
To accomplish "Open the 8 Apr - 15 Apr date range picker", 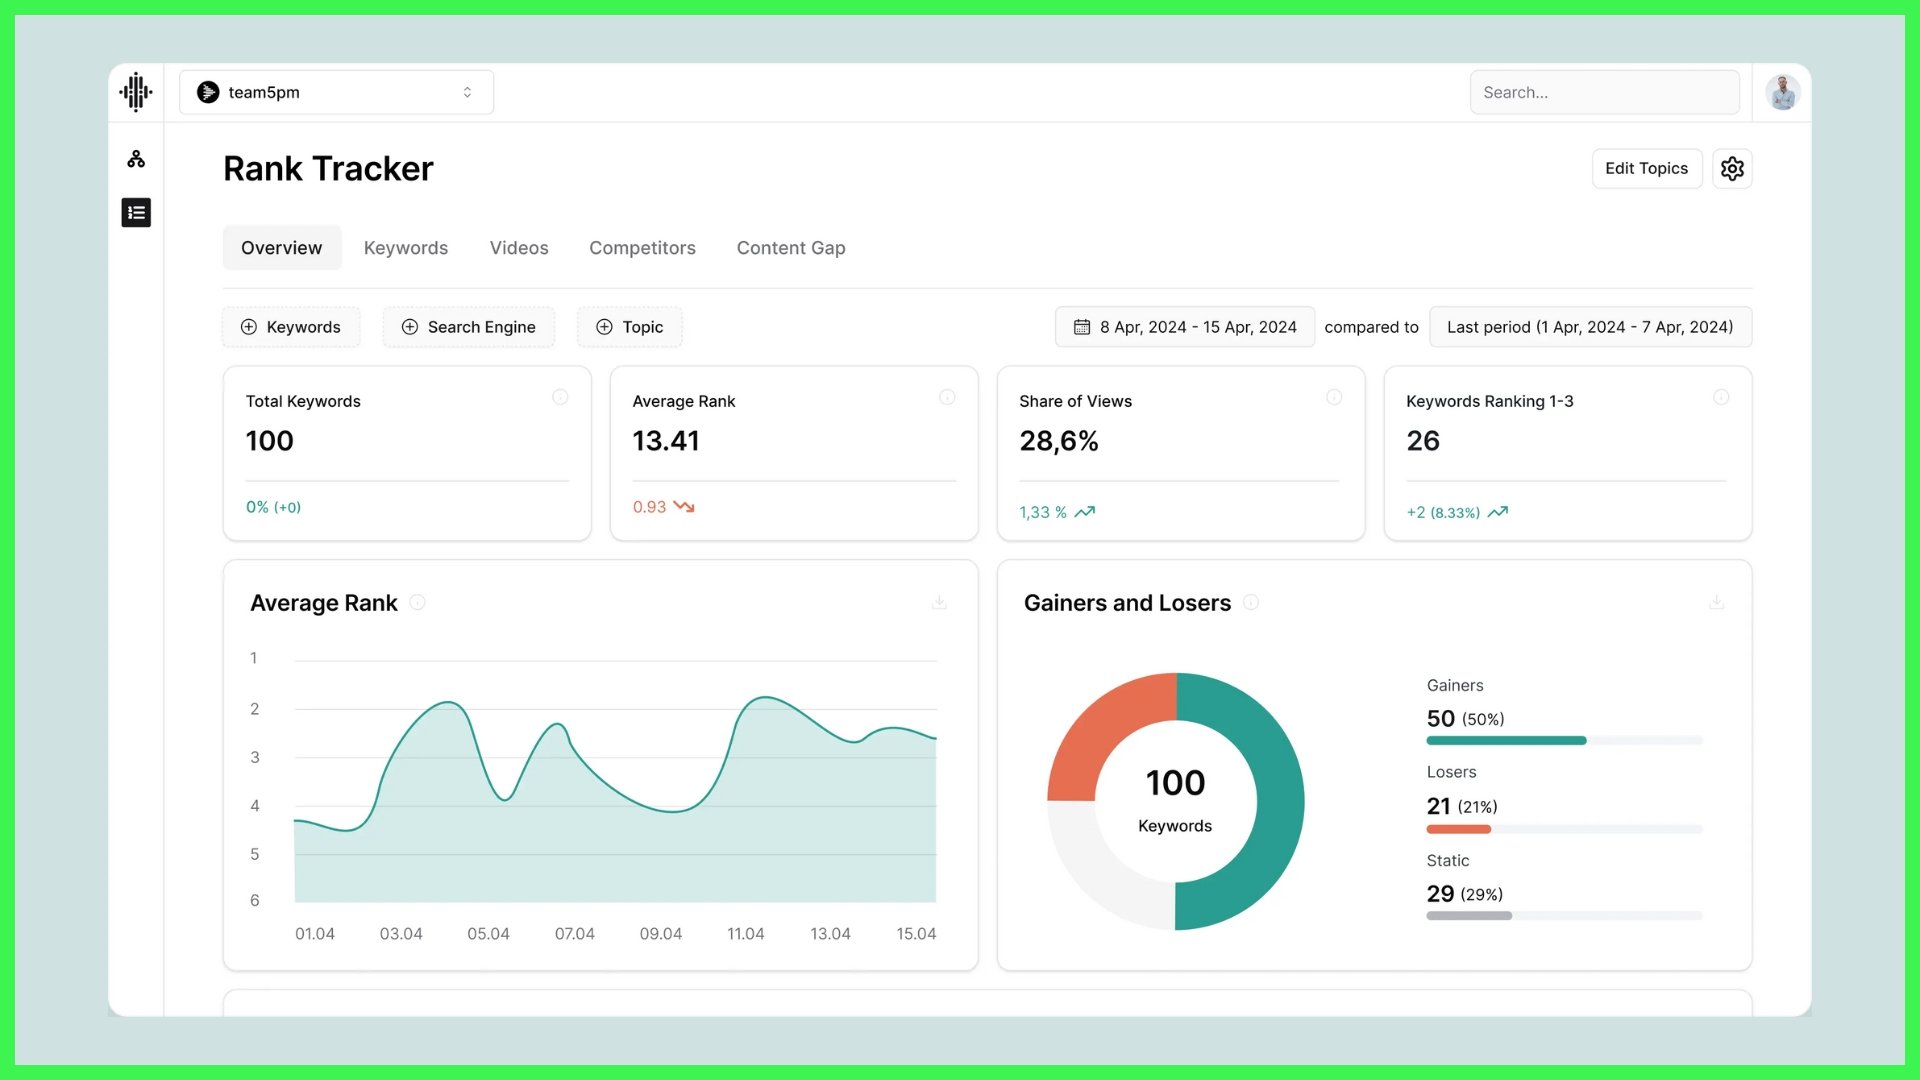I will pos(1185,327).
